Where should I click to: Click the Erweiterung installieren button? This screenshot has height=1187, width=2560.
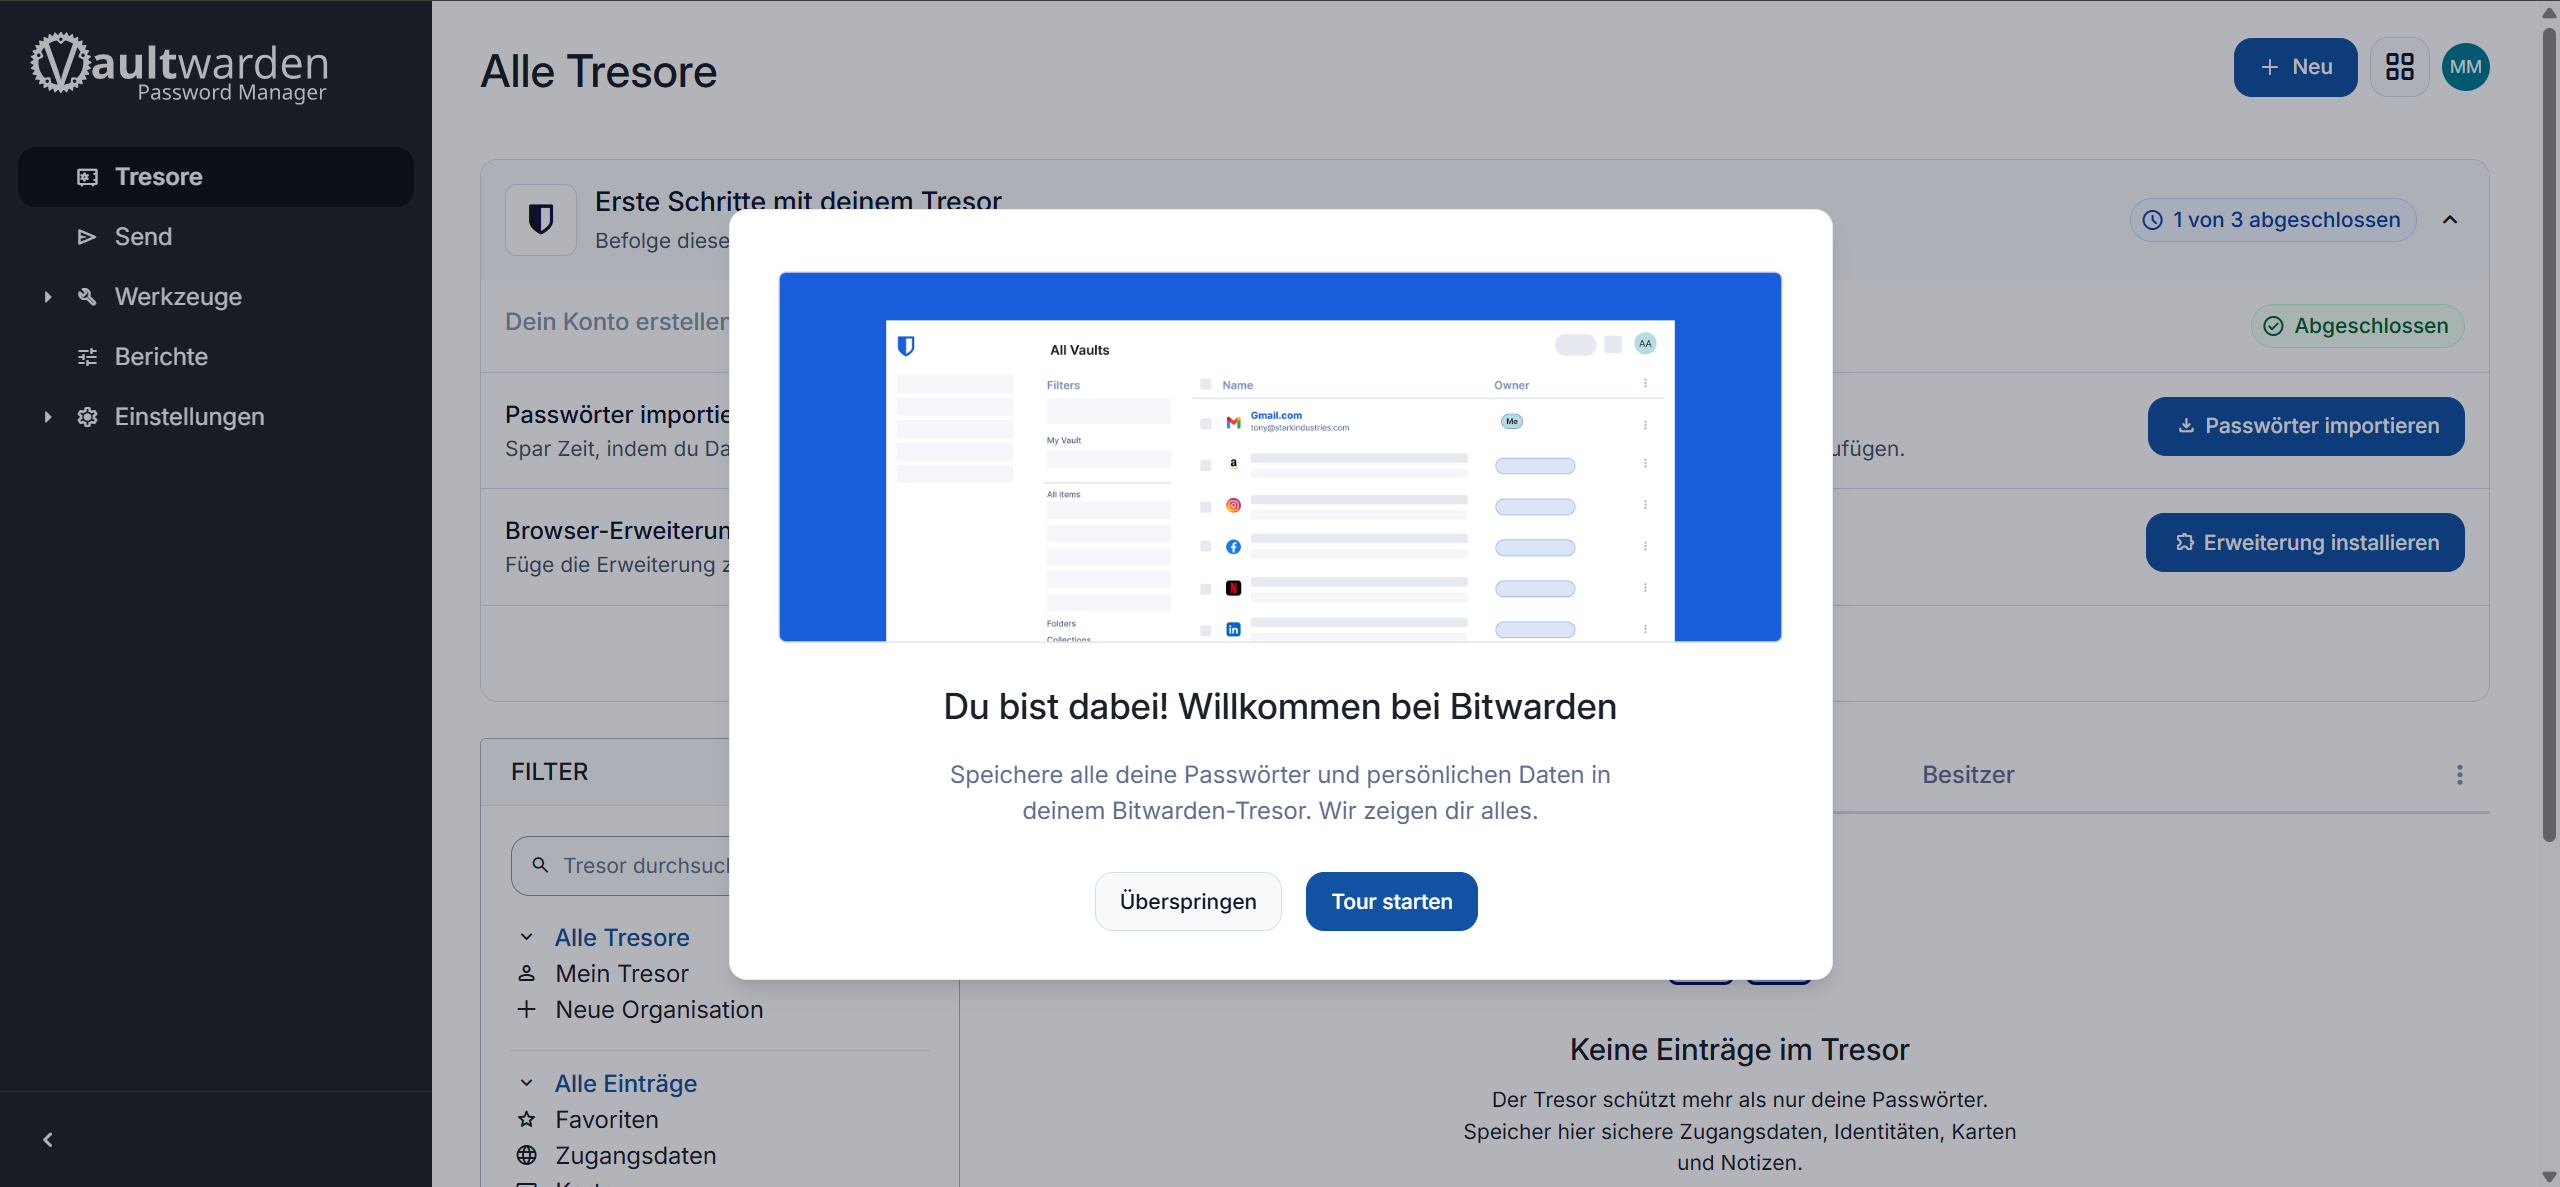(2305, 542)
